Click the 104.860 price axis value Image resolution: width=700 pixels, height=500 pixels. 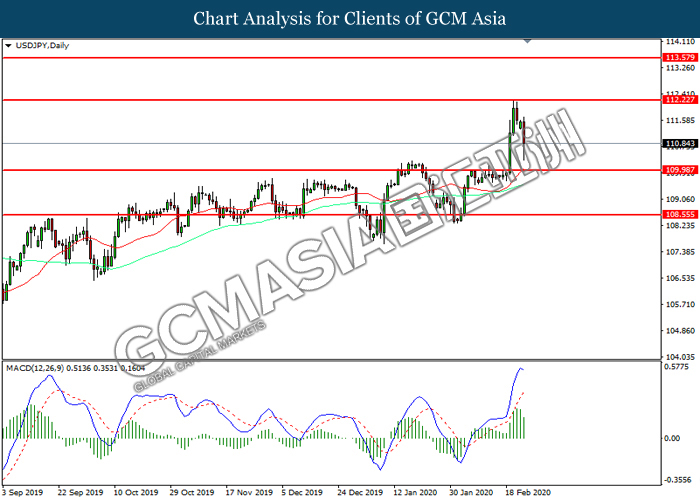click(680, 331)
